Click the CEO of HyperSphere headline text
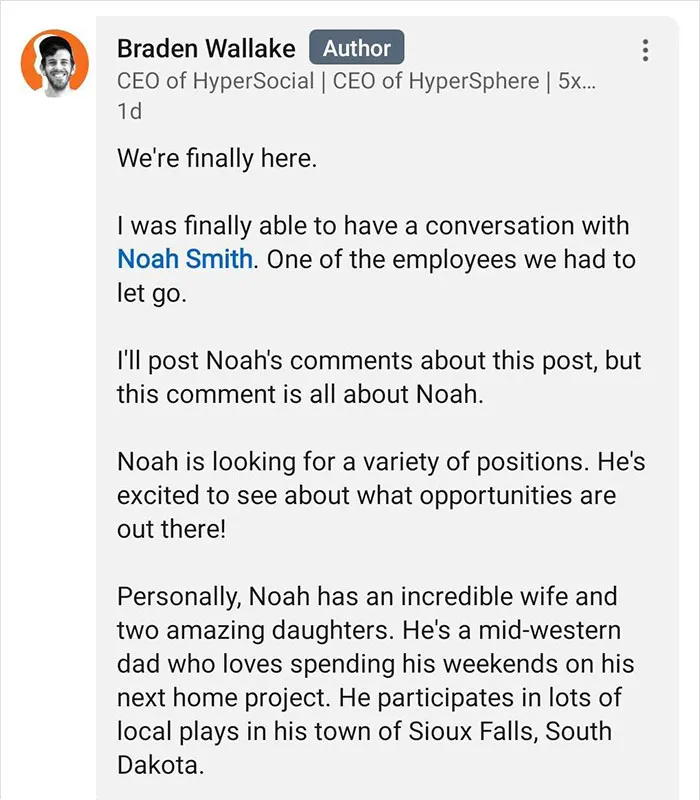 [436, 81]
